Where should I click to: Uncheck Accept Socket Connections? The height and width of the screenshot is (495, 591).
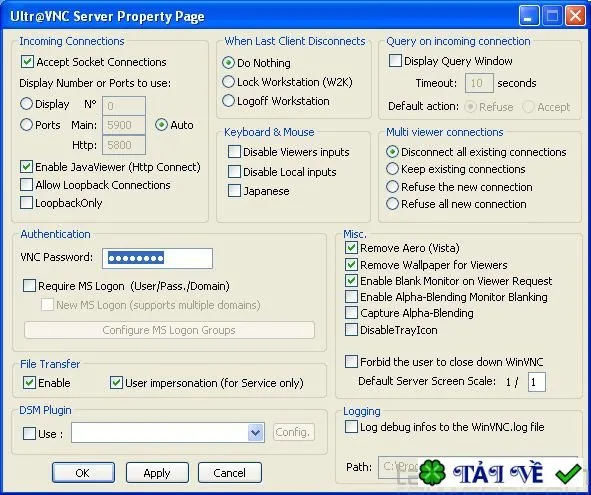click(27, 62)
